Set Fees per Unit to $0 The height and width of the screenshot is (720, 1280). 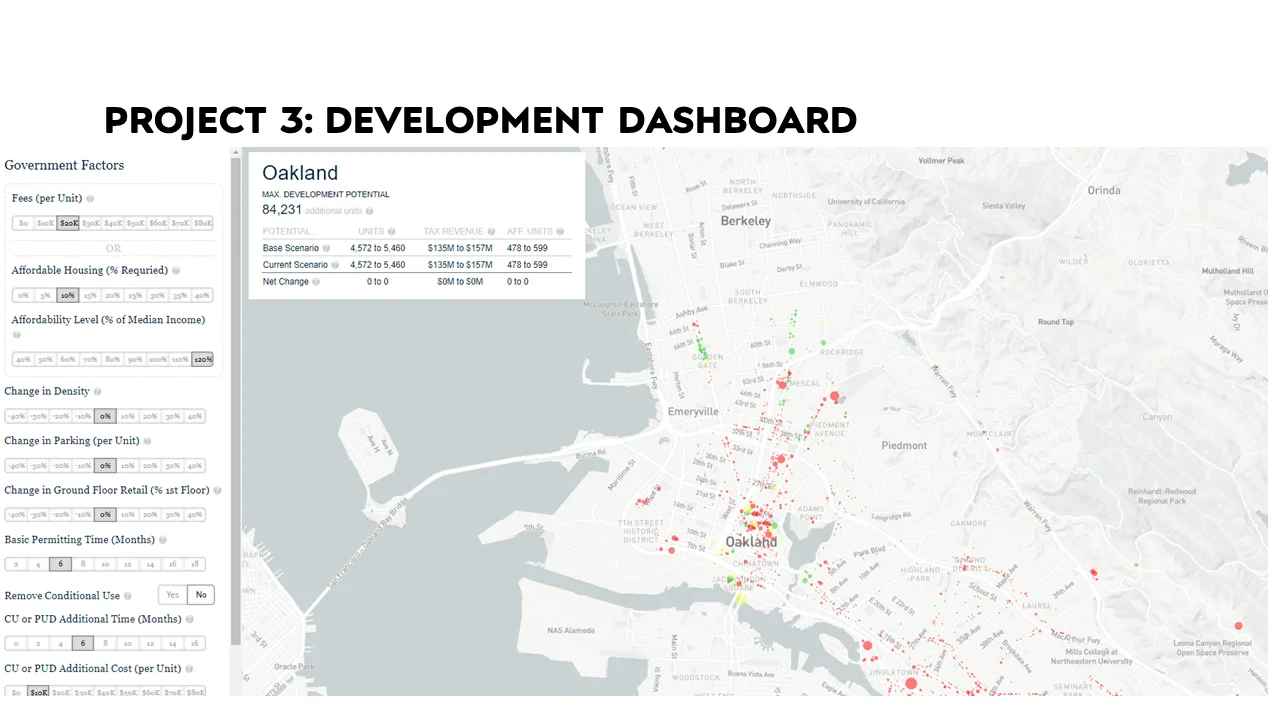click(x=23, y=223)
